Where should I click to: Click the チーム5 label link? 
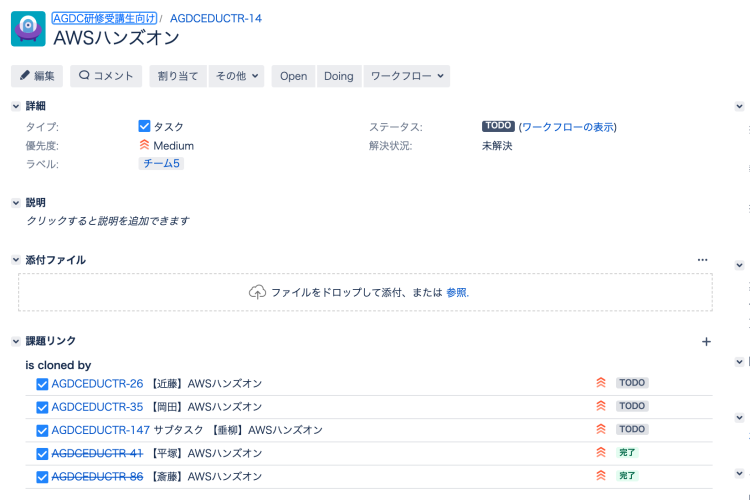161,164
